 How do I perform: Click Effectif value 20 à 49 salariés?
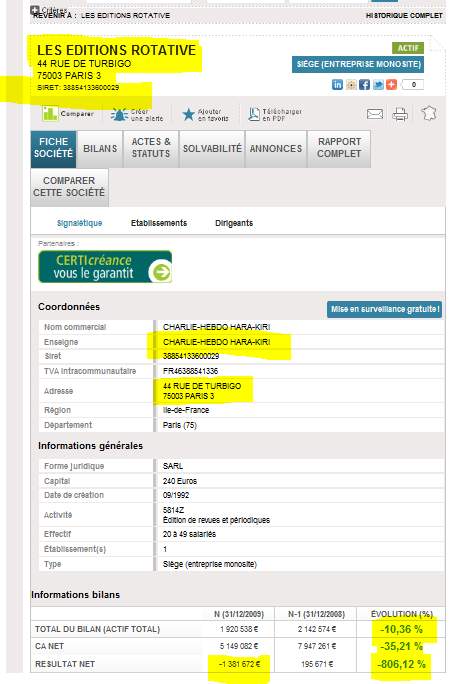[x=189, y=534]
